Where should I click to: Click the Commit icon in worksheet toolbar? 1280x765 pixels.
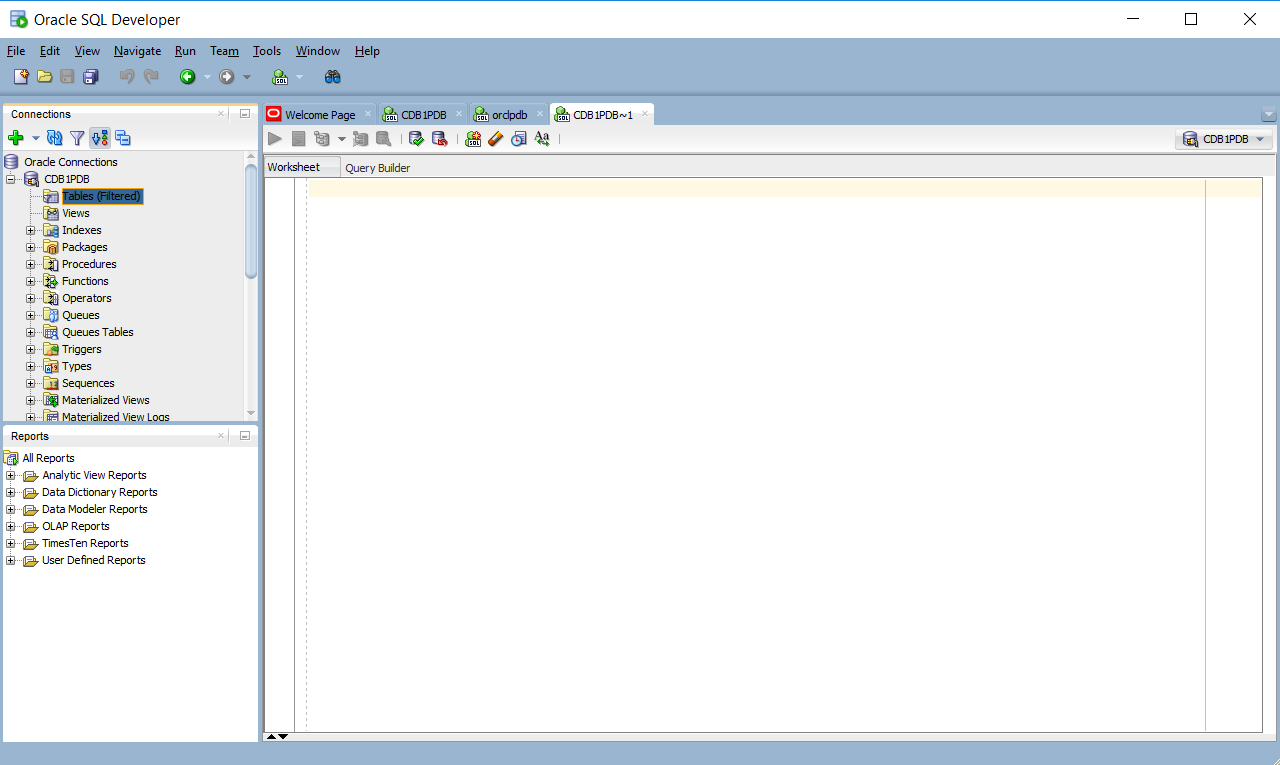click(416, 139)
